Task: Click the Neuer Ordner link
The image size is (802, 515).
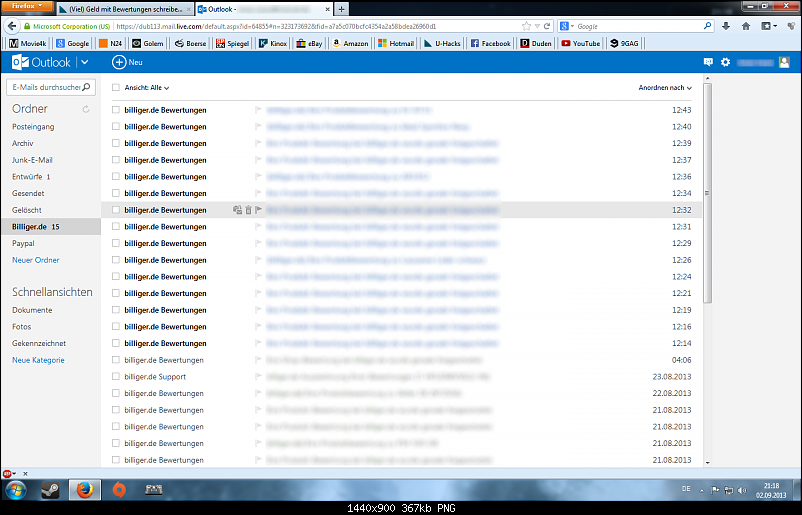Action: 36,260
